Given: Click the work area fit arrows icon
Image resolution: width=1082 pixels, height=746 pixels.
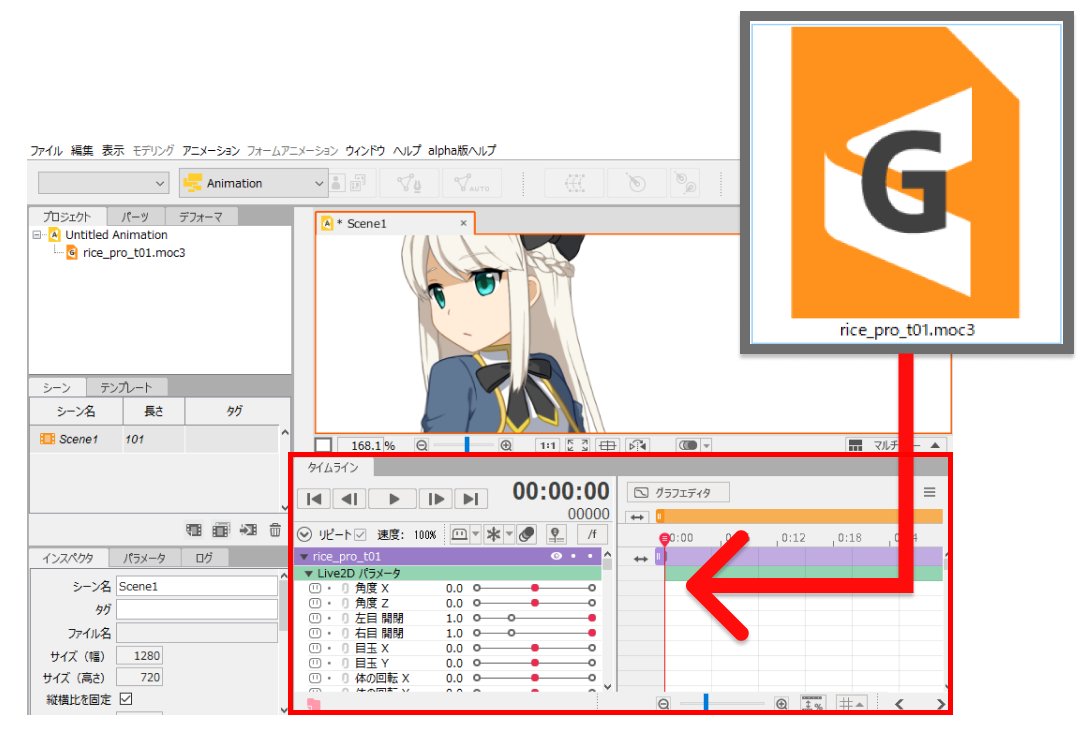Looking at the screenshot, I should click(637, 517).
